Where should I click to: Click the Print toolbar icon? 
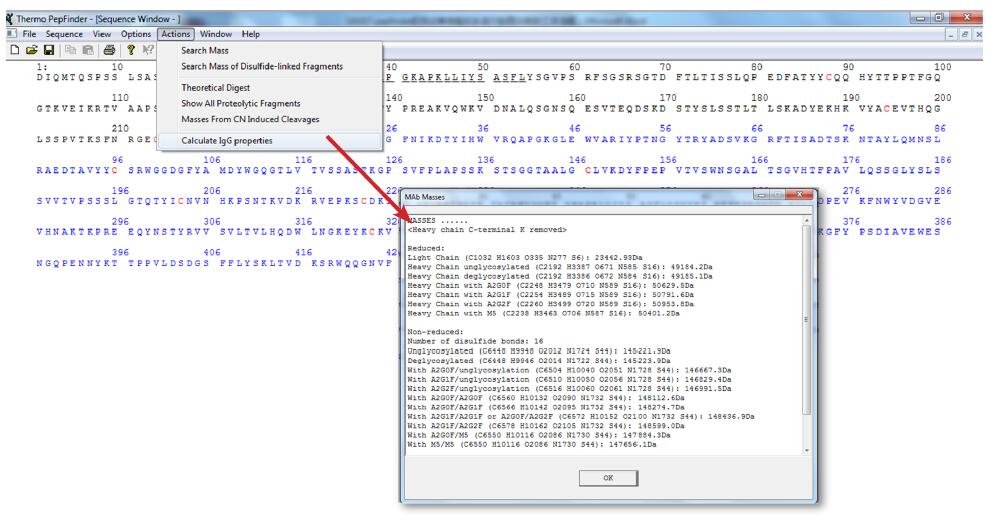coord(109,50)
